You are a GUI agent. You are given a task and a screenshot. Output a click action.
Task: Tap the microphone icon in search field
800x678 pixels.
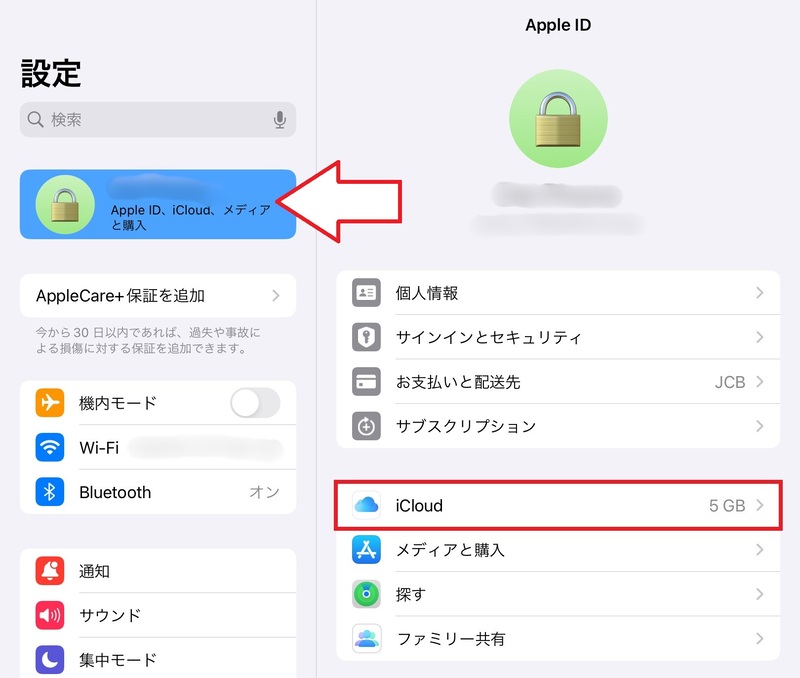(x=279, y=119)
